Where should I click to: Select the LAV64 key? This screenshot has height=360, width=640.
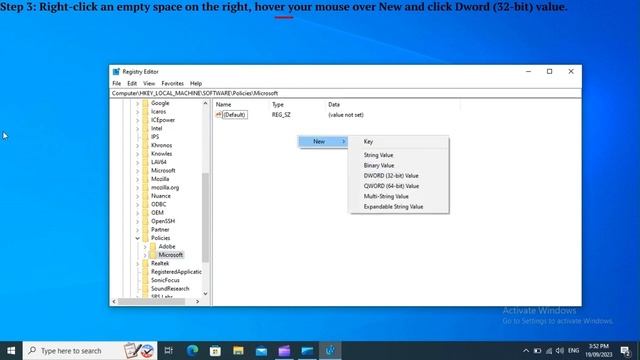click(159, 162)
